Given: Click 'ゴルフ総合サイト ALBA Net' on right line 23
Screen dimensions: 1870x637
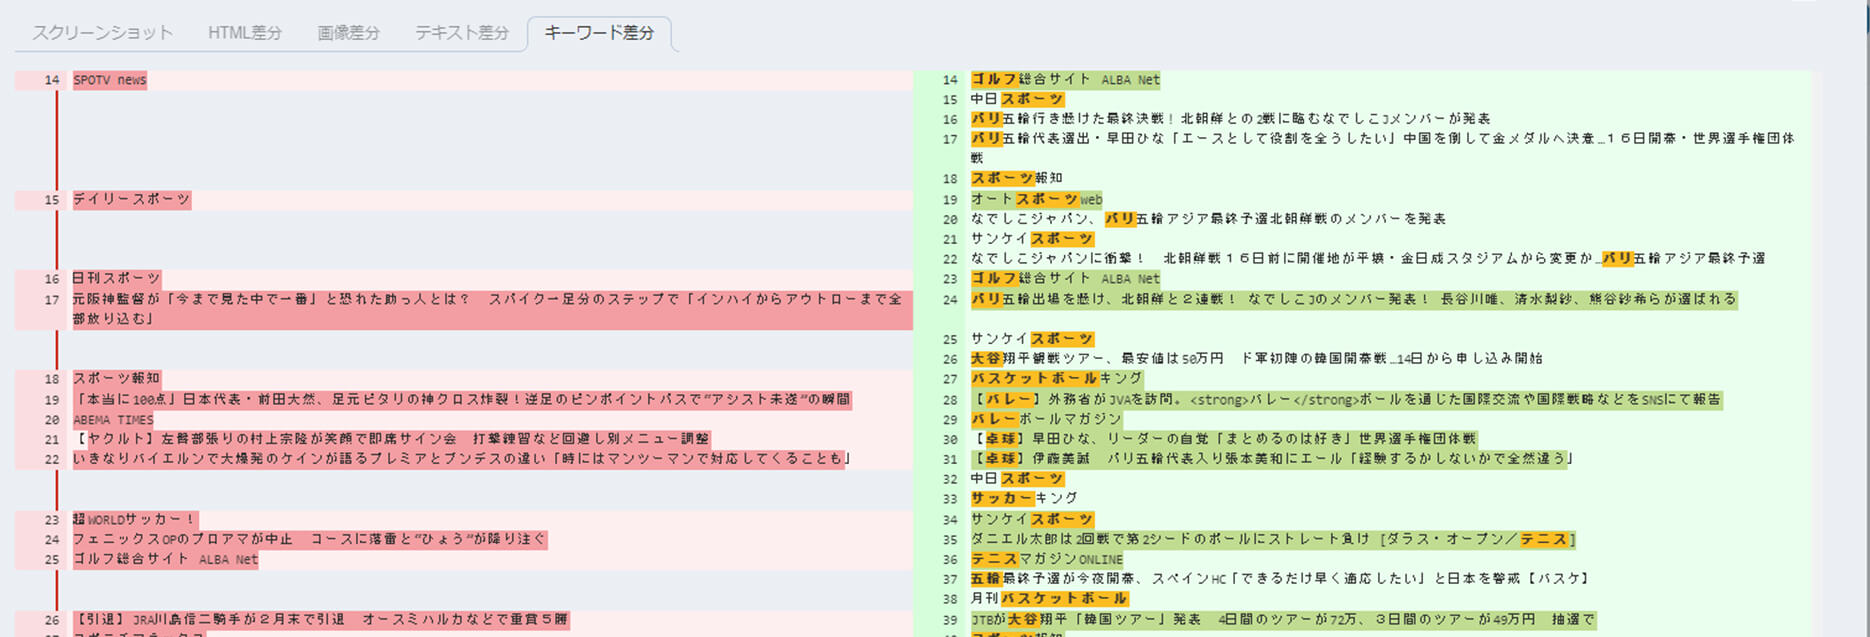Looking at the screenshot, I should click(1065, 279).
